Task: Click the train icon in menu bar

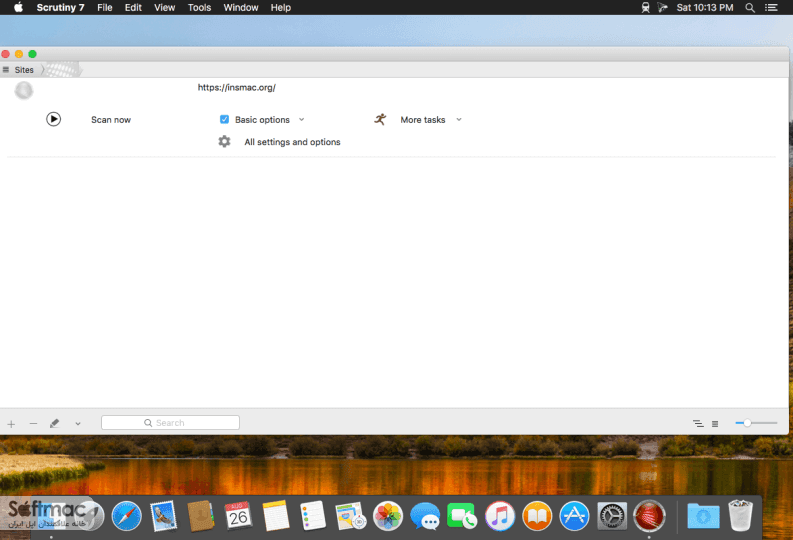Action: (x=645, y=8)
